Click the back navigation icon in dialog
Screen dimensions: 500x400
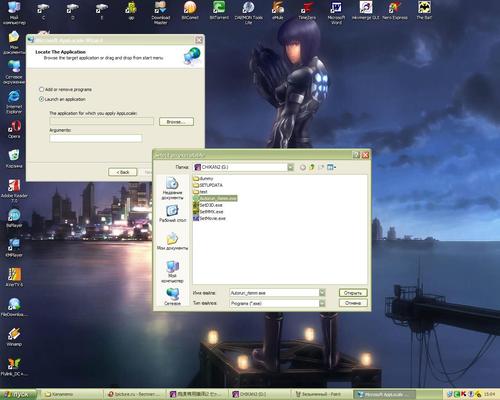[x=302, y=167]
